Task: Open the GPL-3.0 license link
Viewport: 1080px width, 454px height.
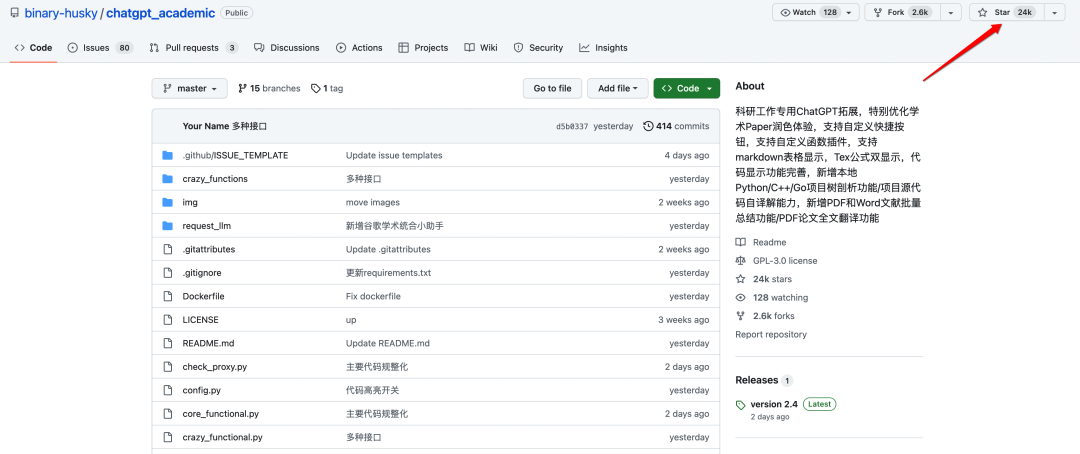Action: coord(785,260)
